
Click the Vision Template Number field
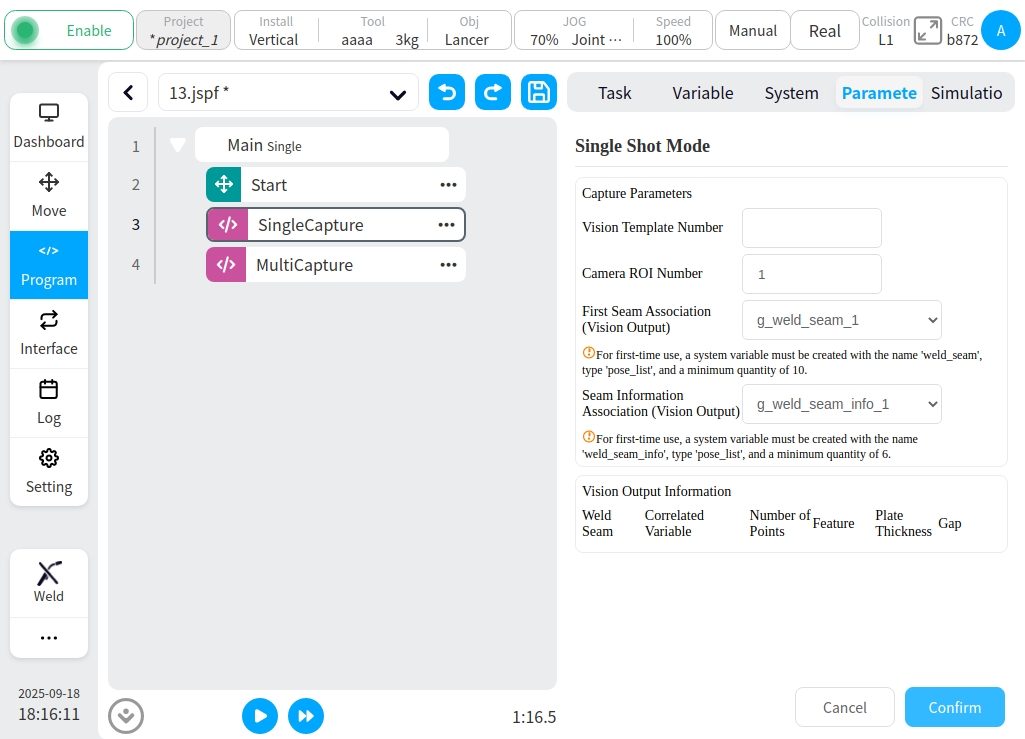click(811, 228)
